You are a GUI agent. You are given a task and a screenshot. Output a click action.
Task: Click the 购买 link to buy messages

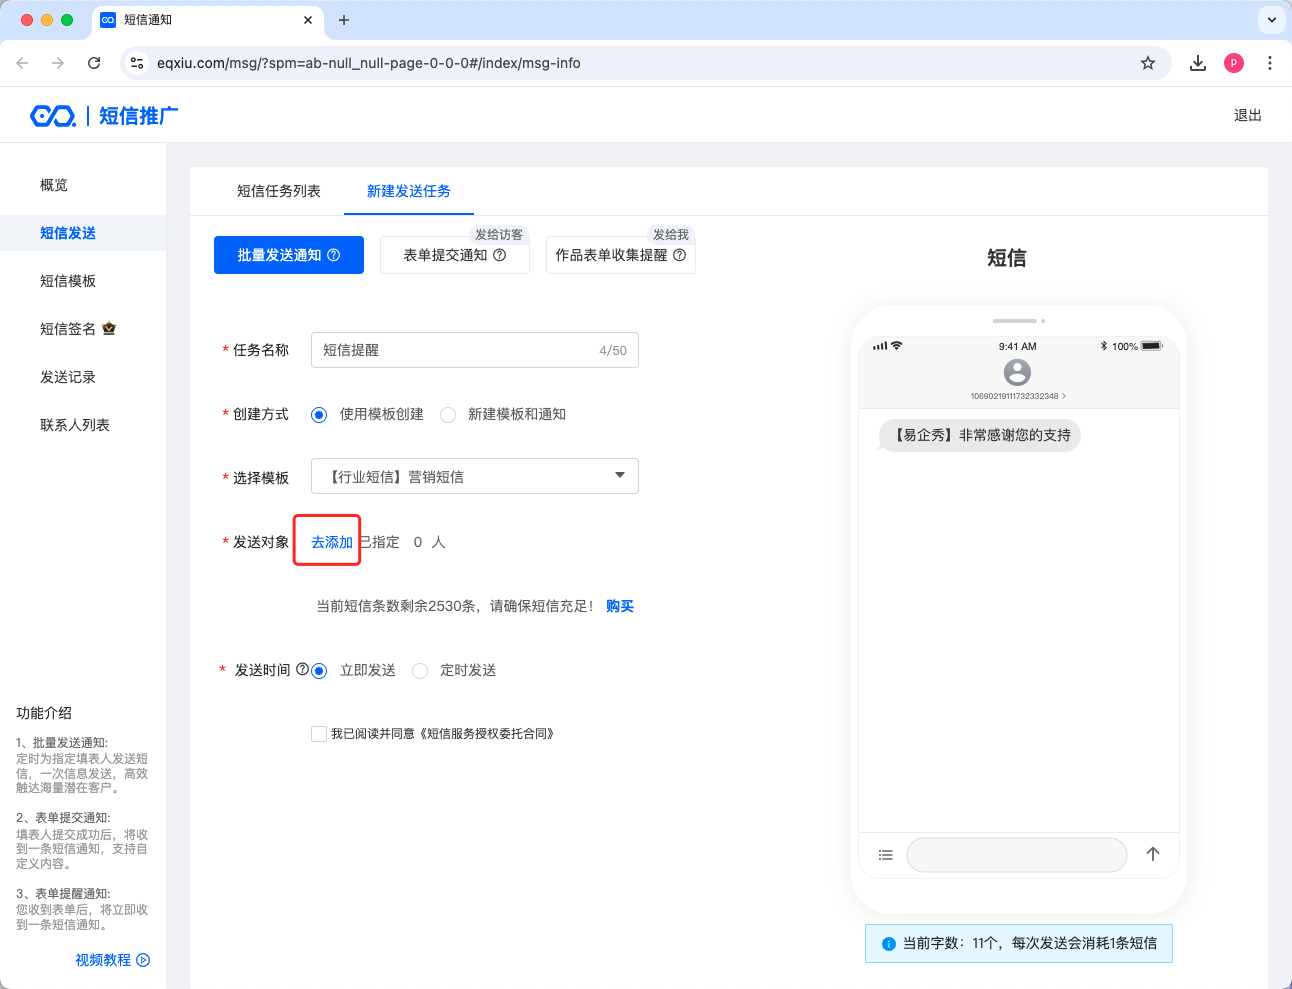[x=620, y=606]
